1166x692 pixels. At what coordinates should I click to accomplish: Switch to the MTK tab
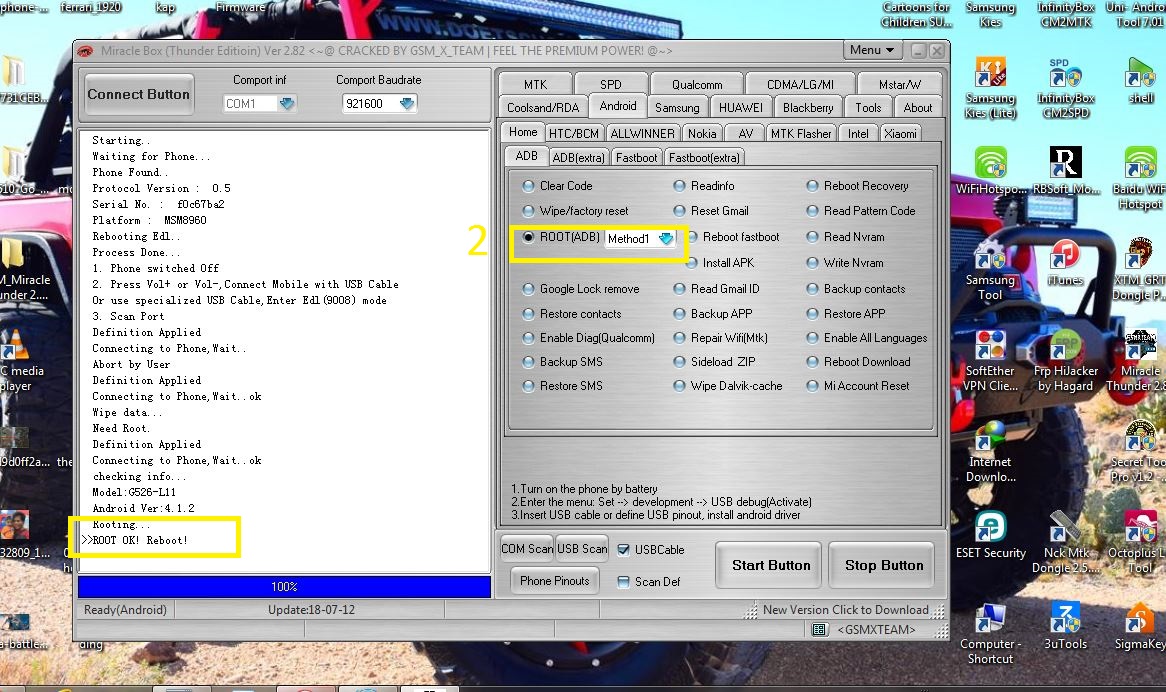click(x=535, y=85)
